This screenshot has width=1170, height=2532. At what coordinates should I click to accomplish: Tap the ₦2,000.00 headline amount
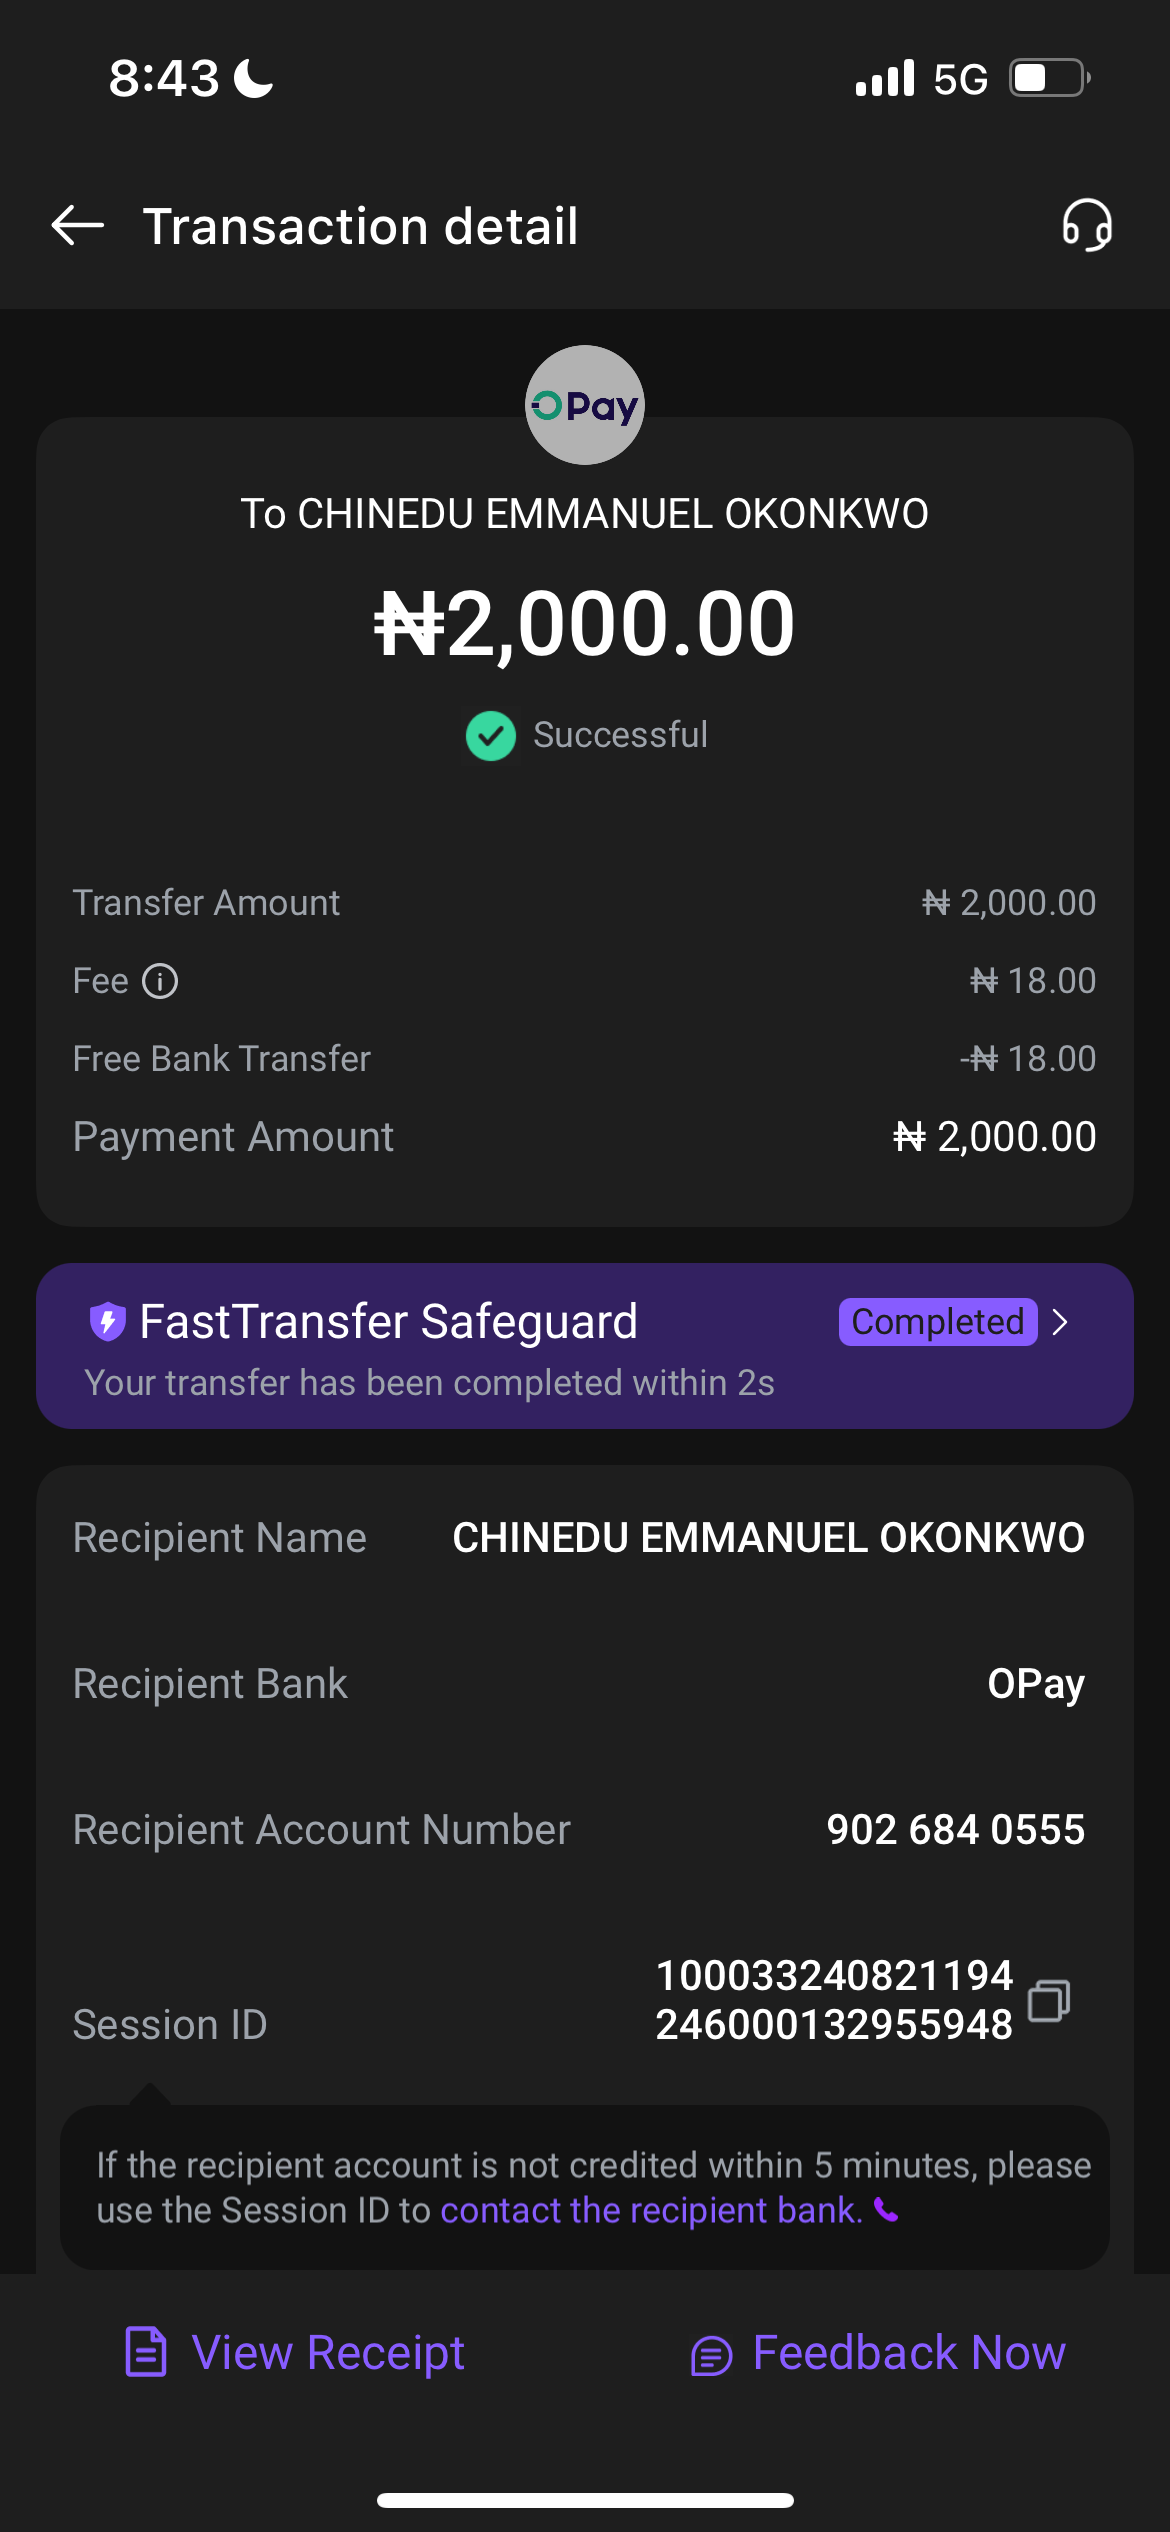pyautogui.click(x=585, y=624)
